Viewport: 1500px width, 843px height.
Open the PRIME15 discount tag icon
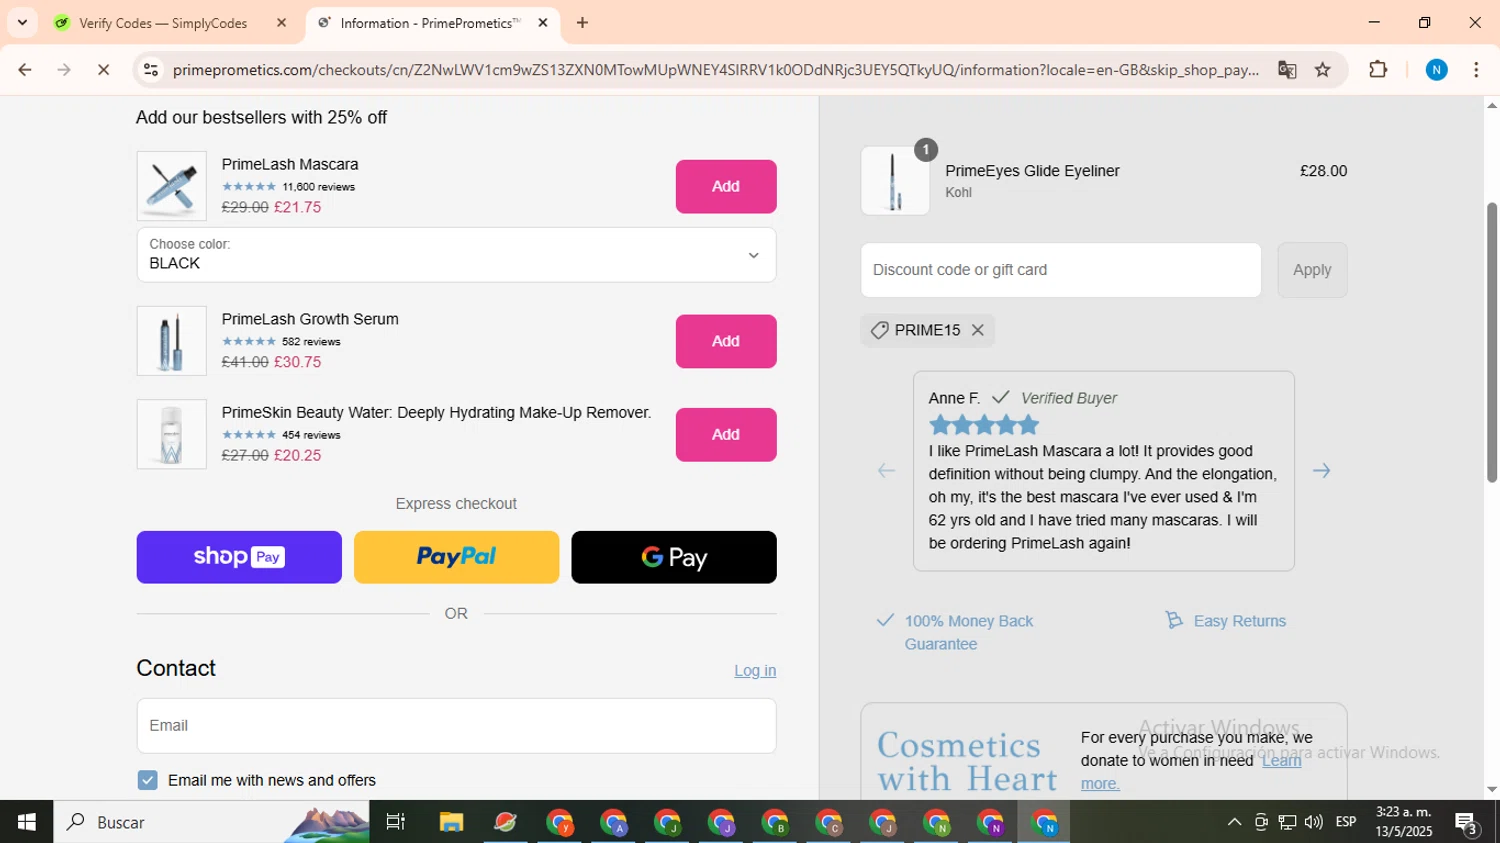(880, 330)
